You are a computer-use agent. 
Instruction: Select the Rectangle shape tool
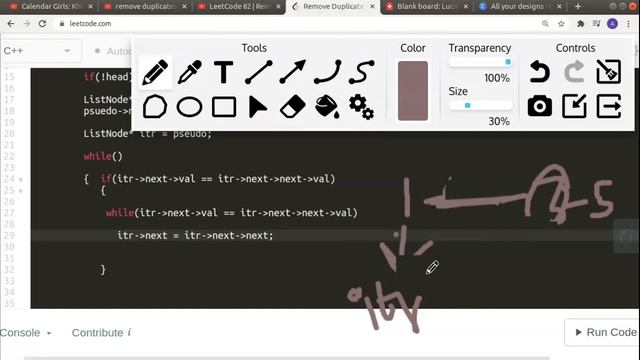coord(224,107)
